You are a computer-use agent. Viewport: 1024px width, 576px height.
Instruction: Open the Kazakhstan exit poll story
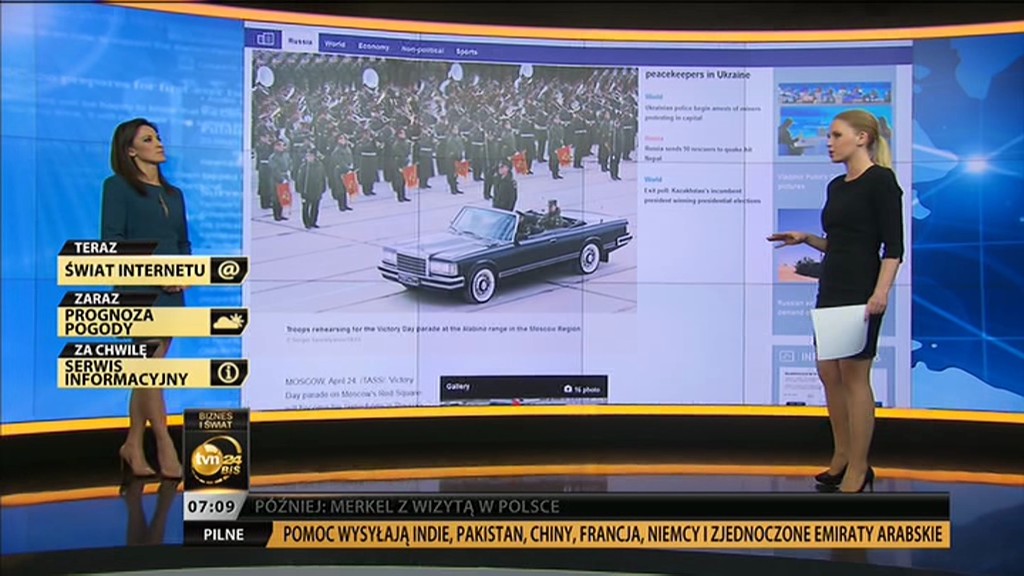702,196
